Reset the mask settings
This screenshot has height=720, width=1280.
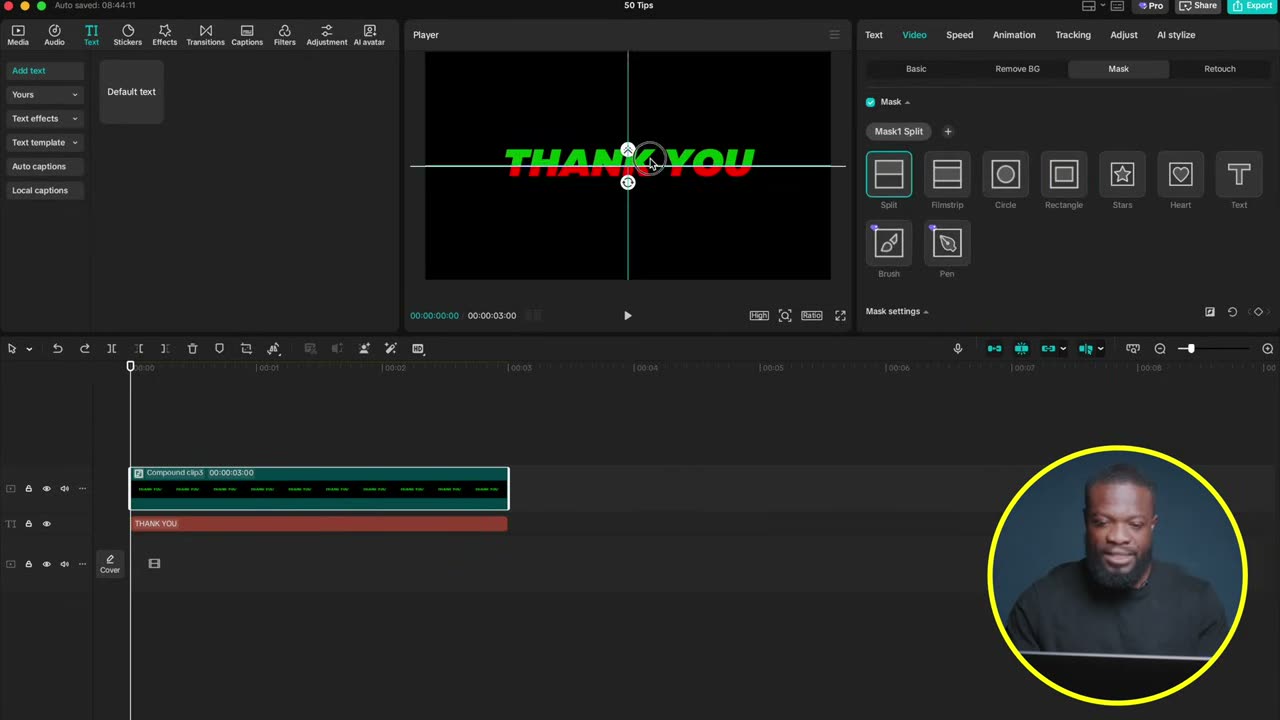(x=1232, y=312)
